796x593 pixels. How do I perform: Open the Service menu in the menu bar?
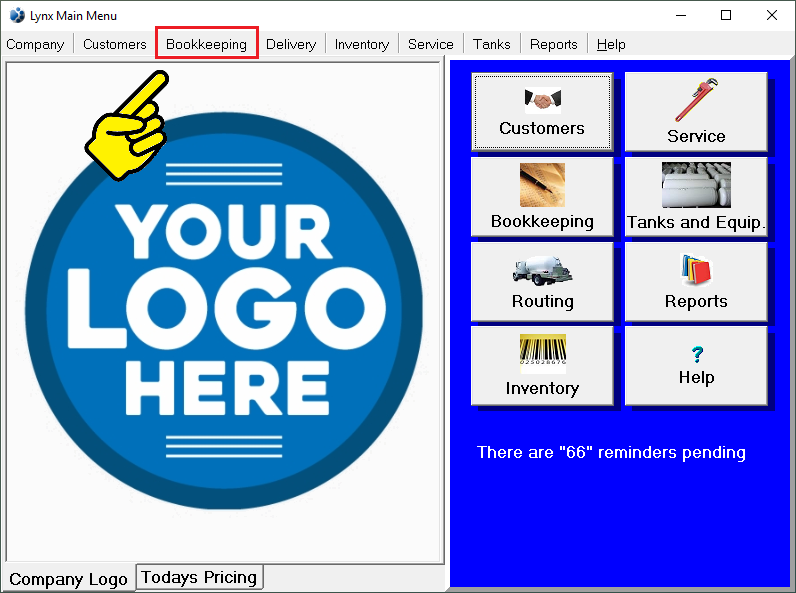click(430, 45)
